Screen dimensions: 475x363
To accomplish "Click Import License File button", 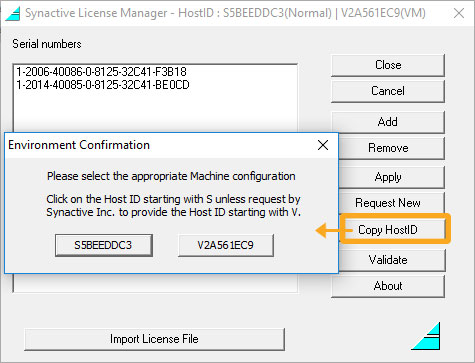I will (154, 339).
